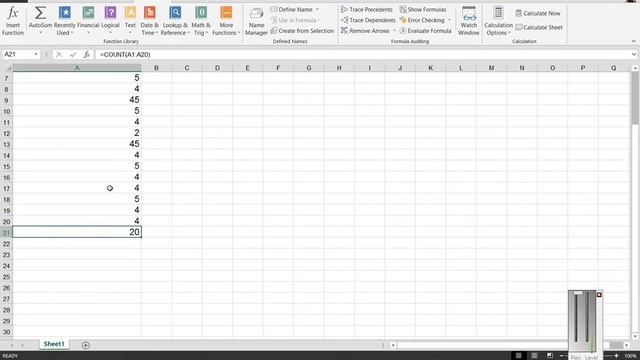Open Math & Trig functions
640x360 pixels.
201,21
